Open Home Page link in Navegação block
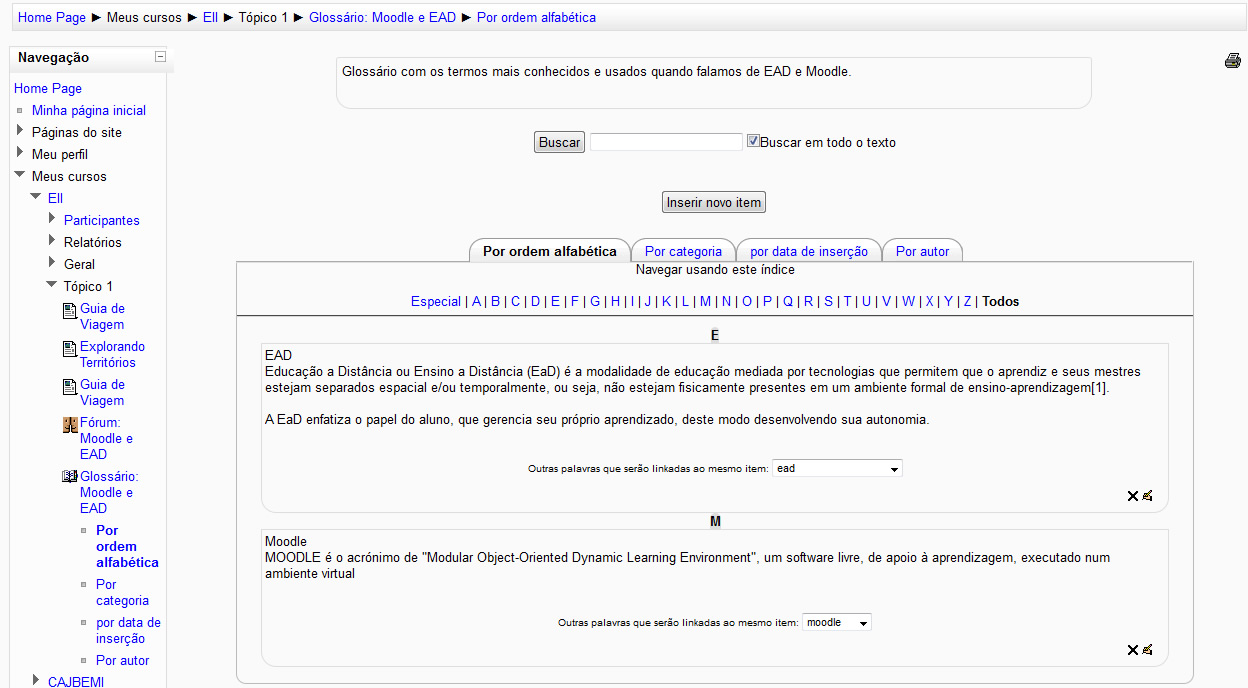Viewport: 1248px width, 688px height. [48, 88]
